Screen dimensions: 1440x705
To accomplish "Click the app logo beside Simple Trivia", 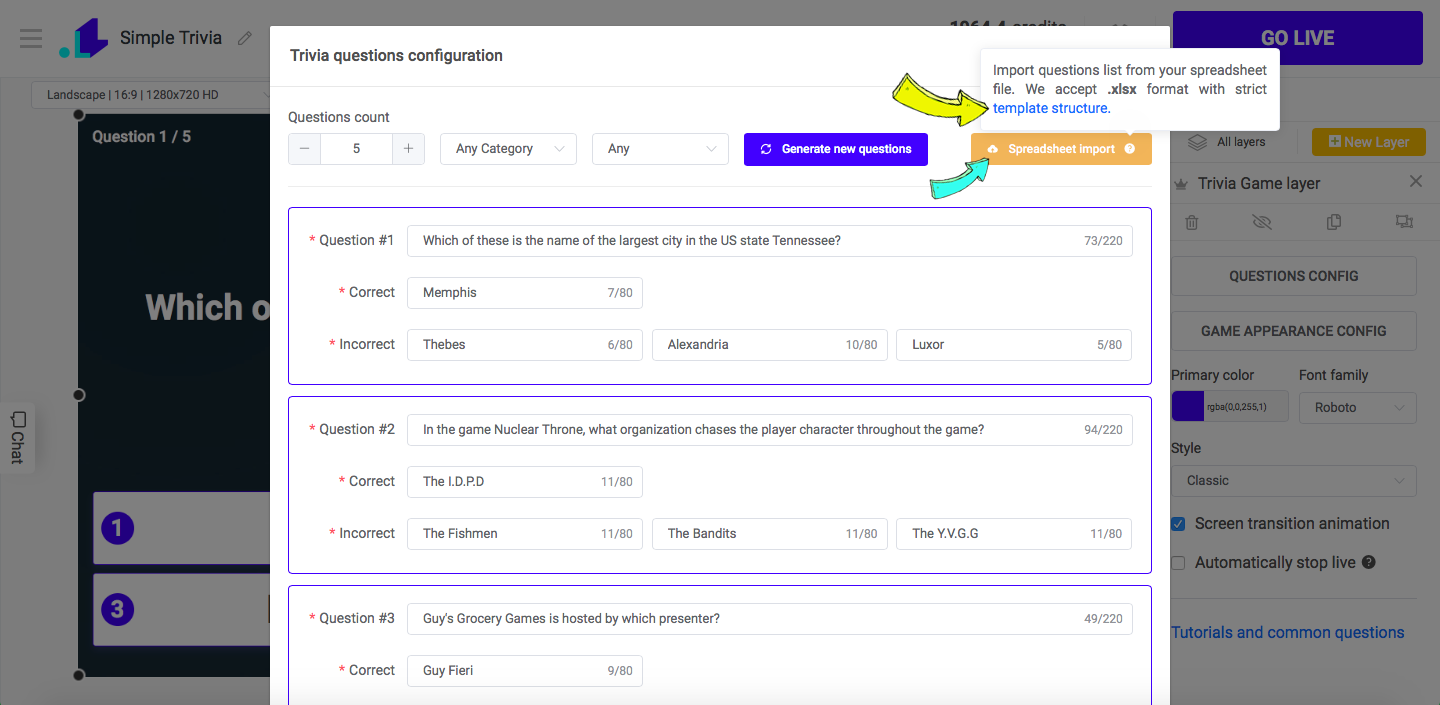I will pyautogui.click(x=82, y=38).
